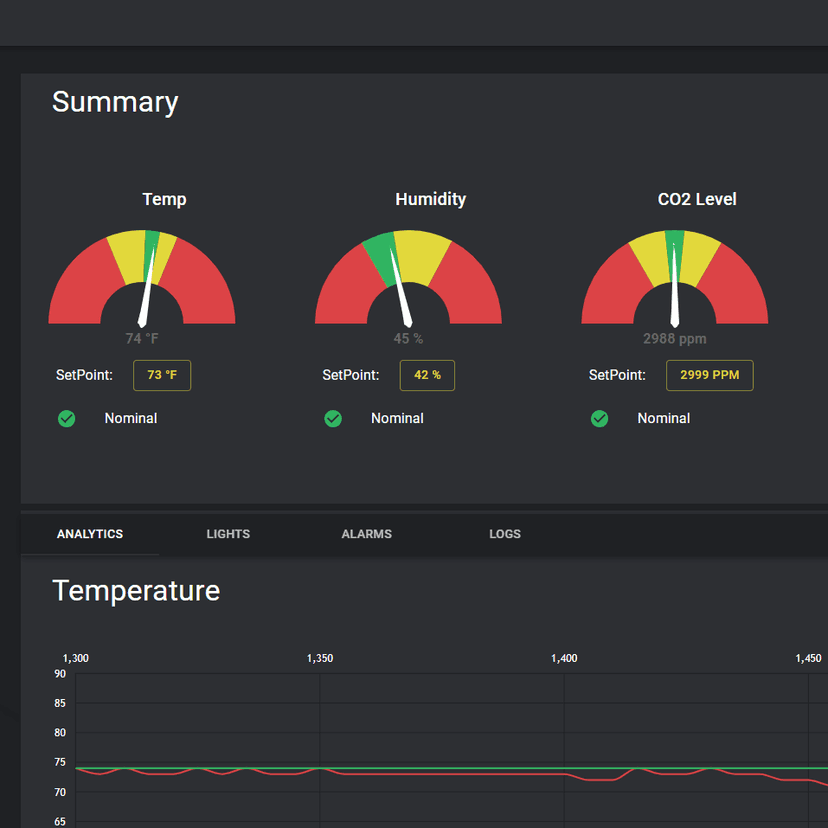Click the Summary heading
Image resolution: width=828 pixels, height=828 pixels.
click(115, 102)
